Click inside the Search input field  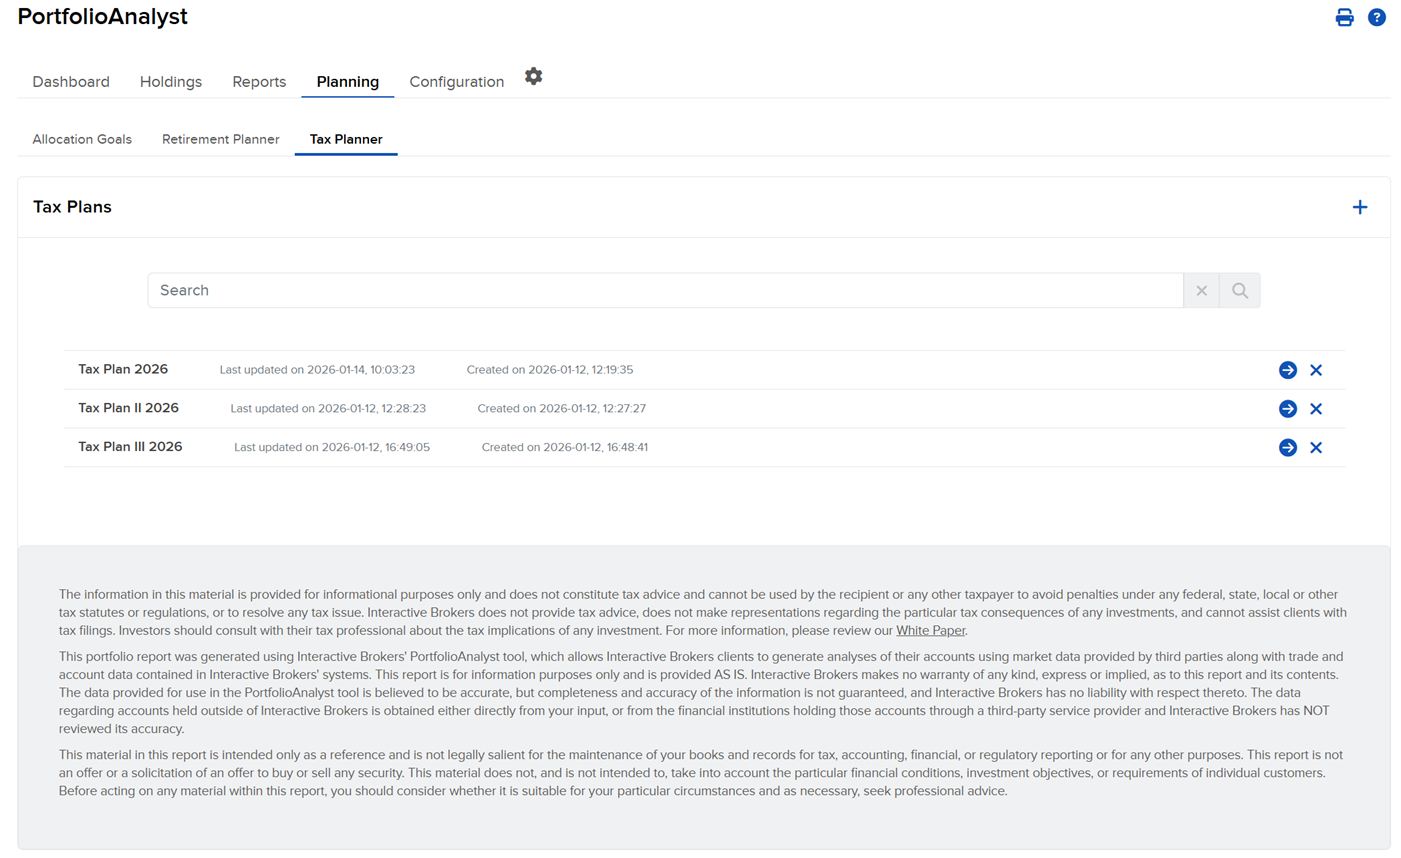click(x=600, y=290)
